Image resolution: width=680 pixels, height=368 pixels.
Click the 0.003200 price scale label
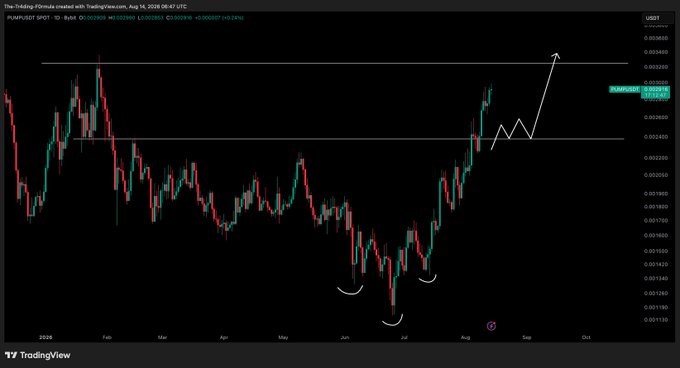(x=656, y=67)
